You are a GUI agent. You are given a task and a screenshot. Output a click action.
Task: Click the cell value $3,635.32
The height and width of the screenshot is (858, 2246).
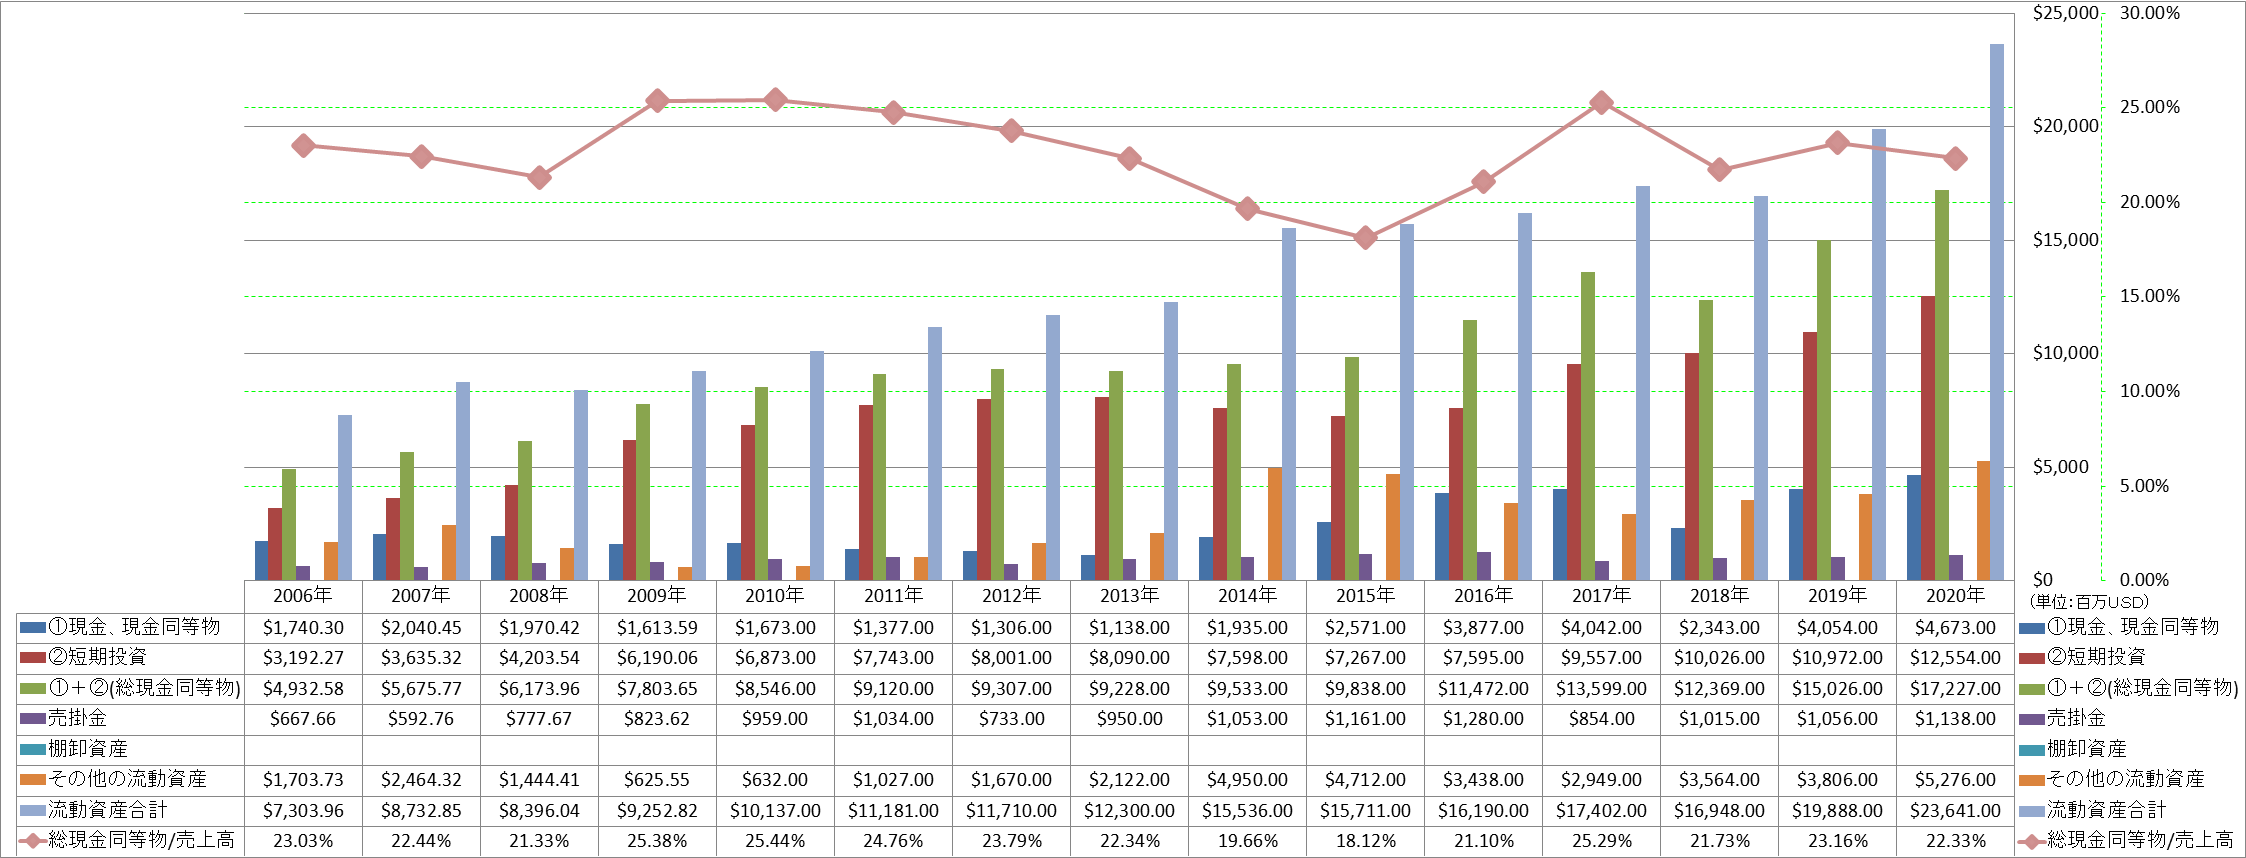(x=421, y=658)
